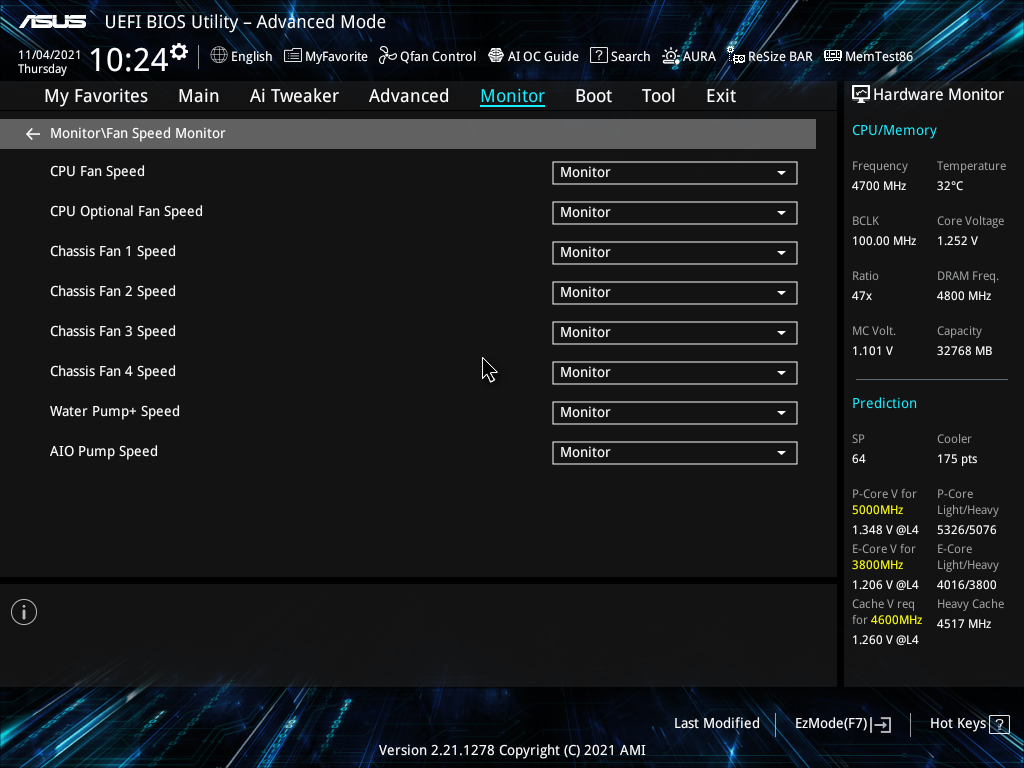Switch to the Tool tab
This screenshot has height=768, width=1024.
point(658,96)
